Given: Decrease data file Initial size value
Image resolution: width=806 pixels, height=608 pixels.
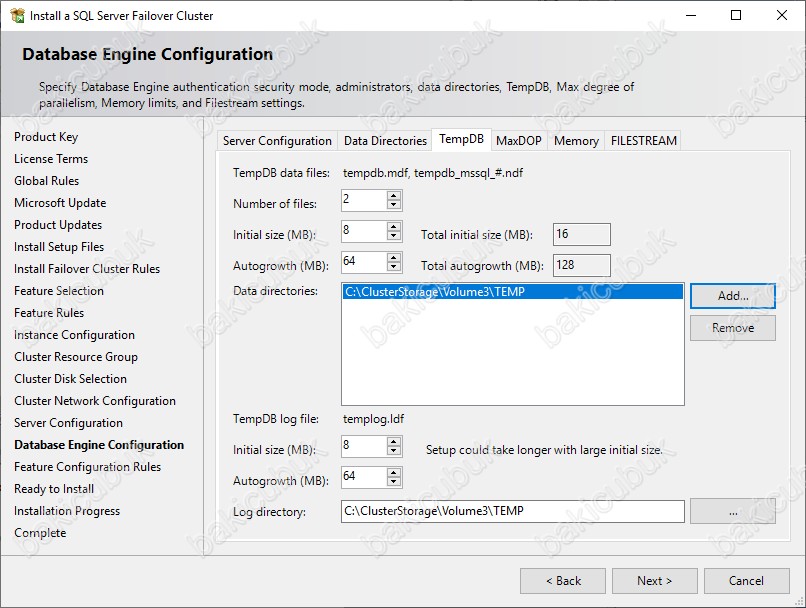Looking at the screenshot, I should 394,235.
